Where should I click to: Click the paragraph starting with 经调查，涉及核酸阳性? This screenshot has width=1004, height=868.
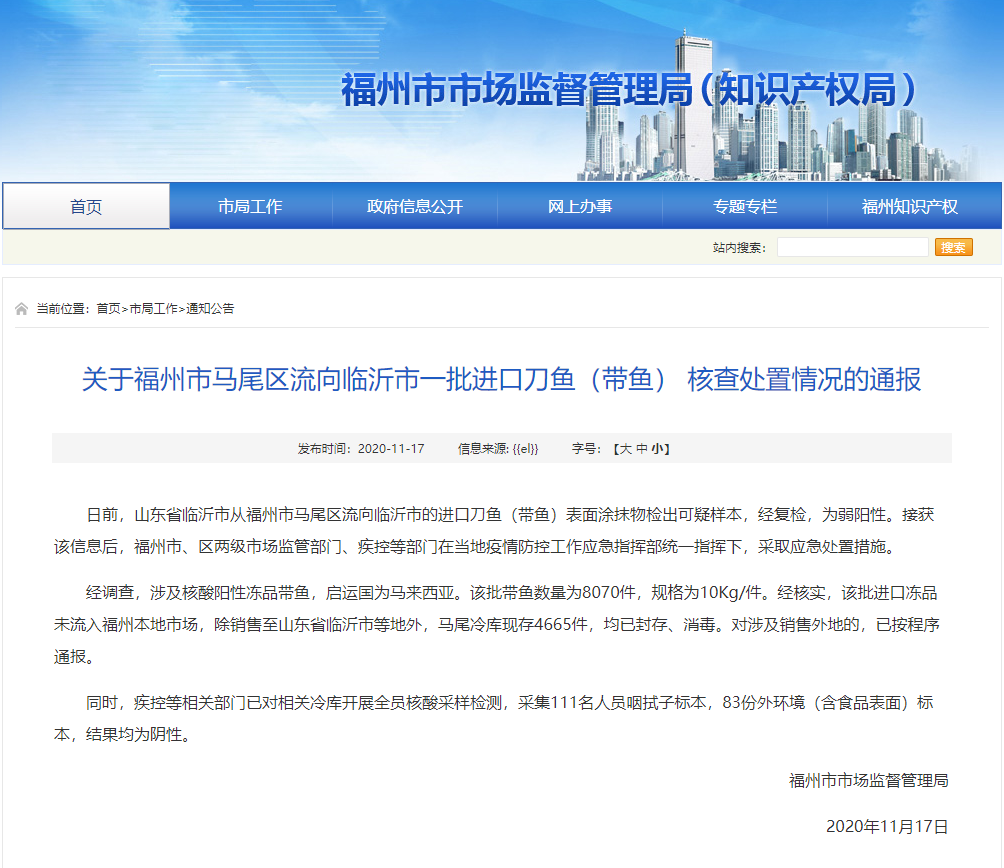[496, 624]
